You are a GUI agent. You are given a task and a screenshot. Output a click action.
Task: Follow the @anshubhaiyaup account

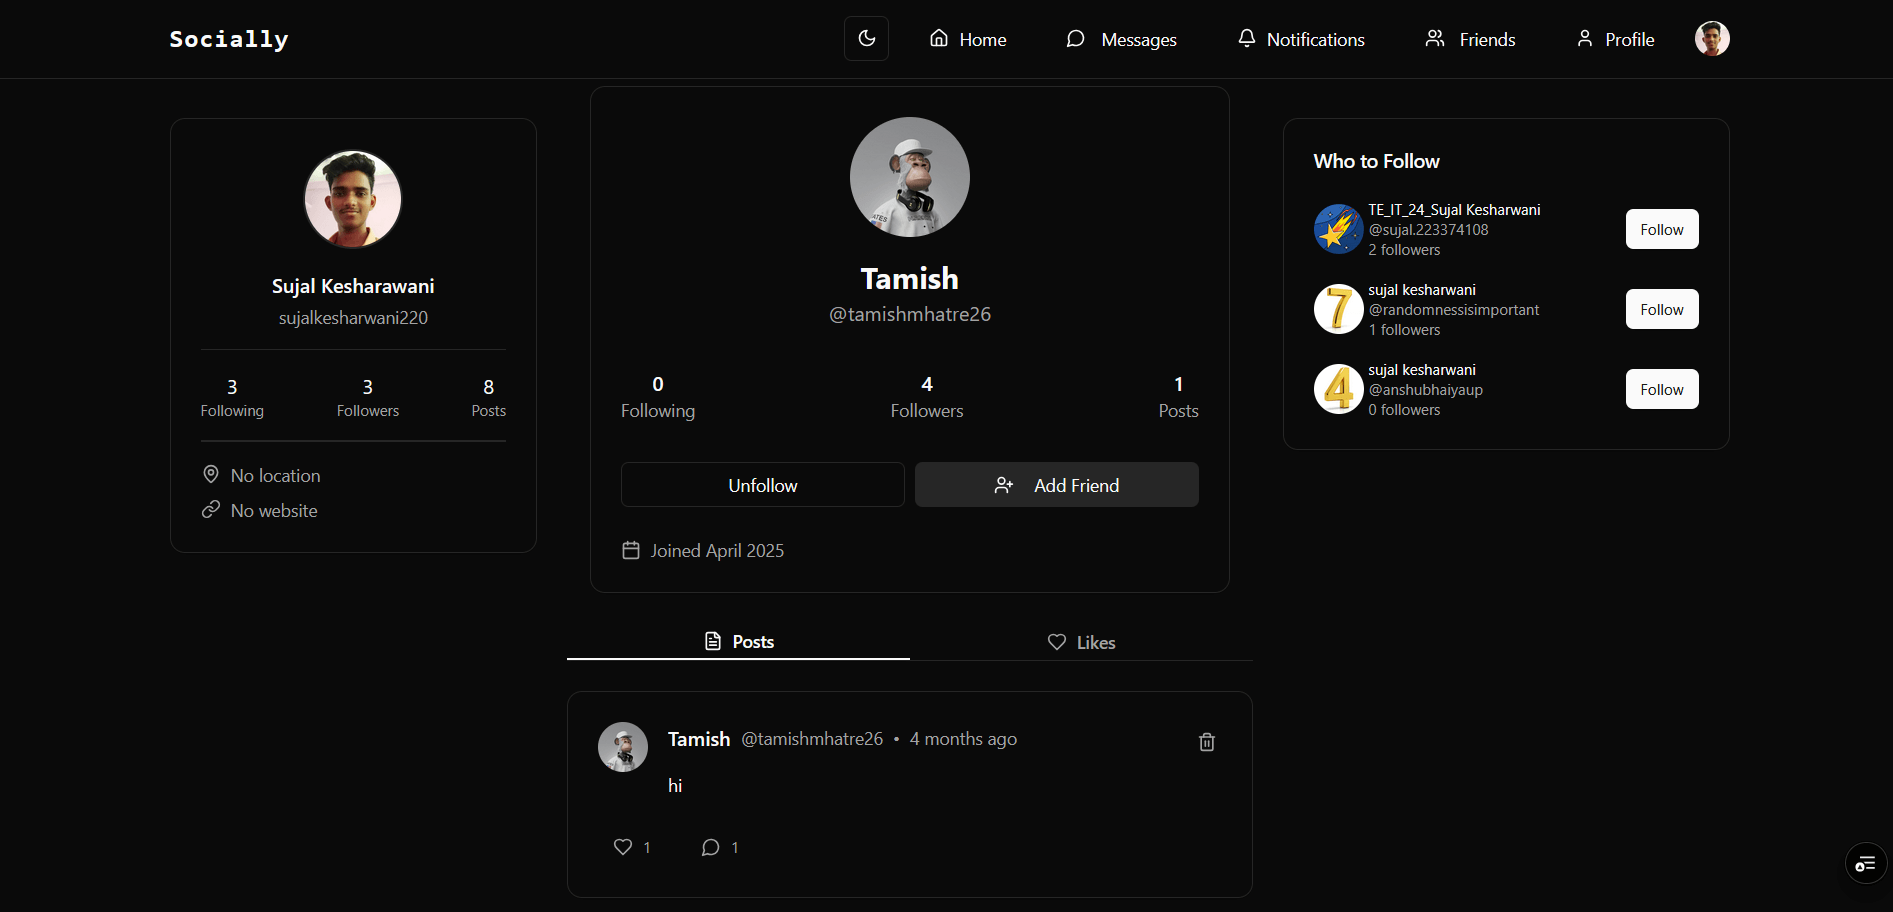pyautogui.click(x=1661, y=389)
